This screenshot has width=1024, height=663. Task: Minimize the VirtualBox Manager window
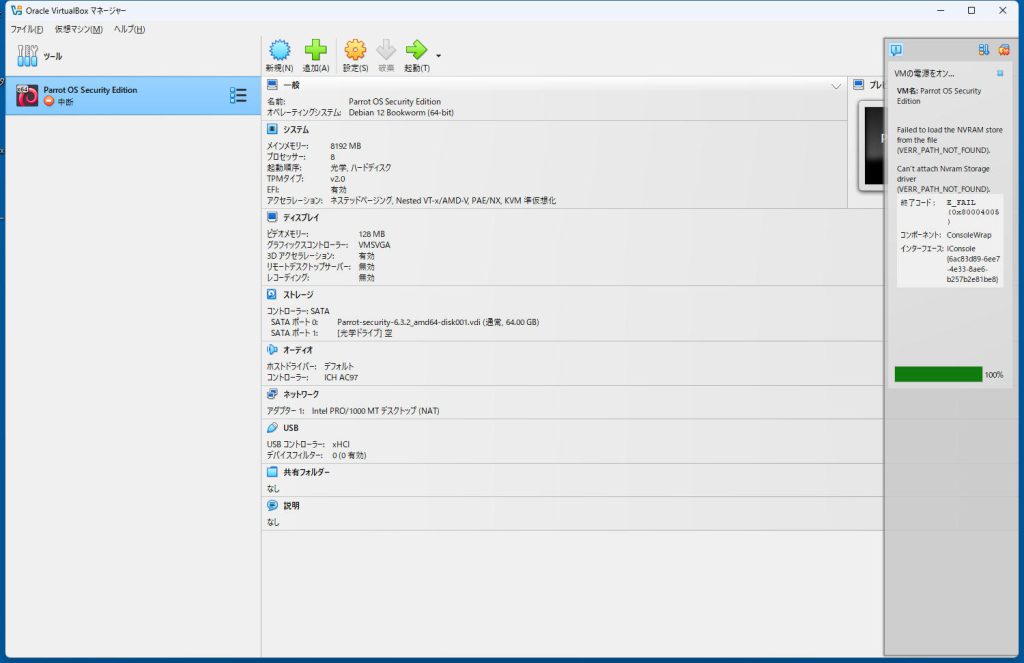tap(940, 10)
